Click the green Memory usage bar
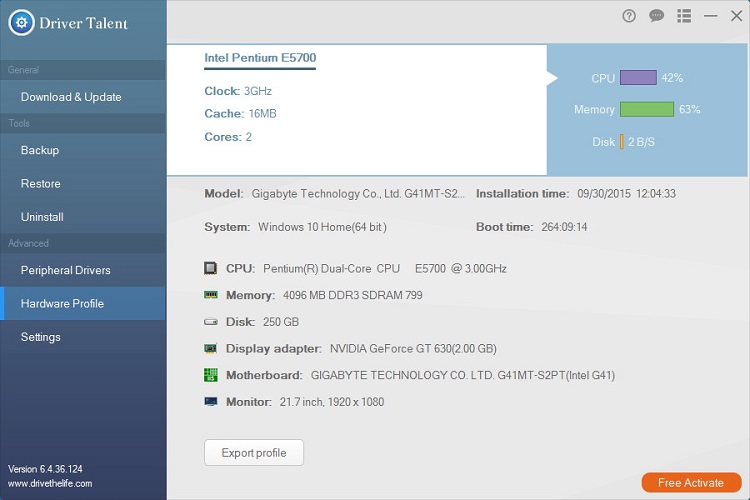 click(647, 109)
